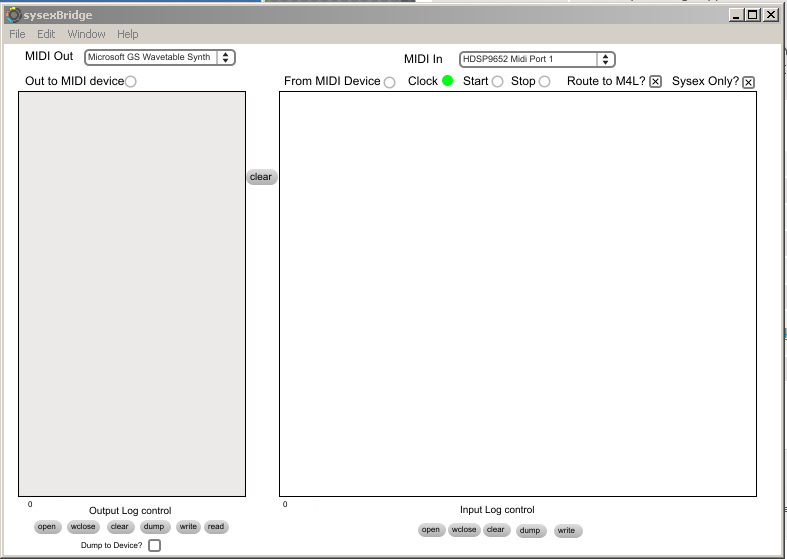Open the Edit menu

(46, 34)
